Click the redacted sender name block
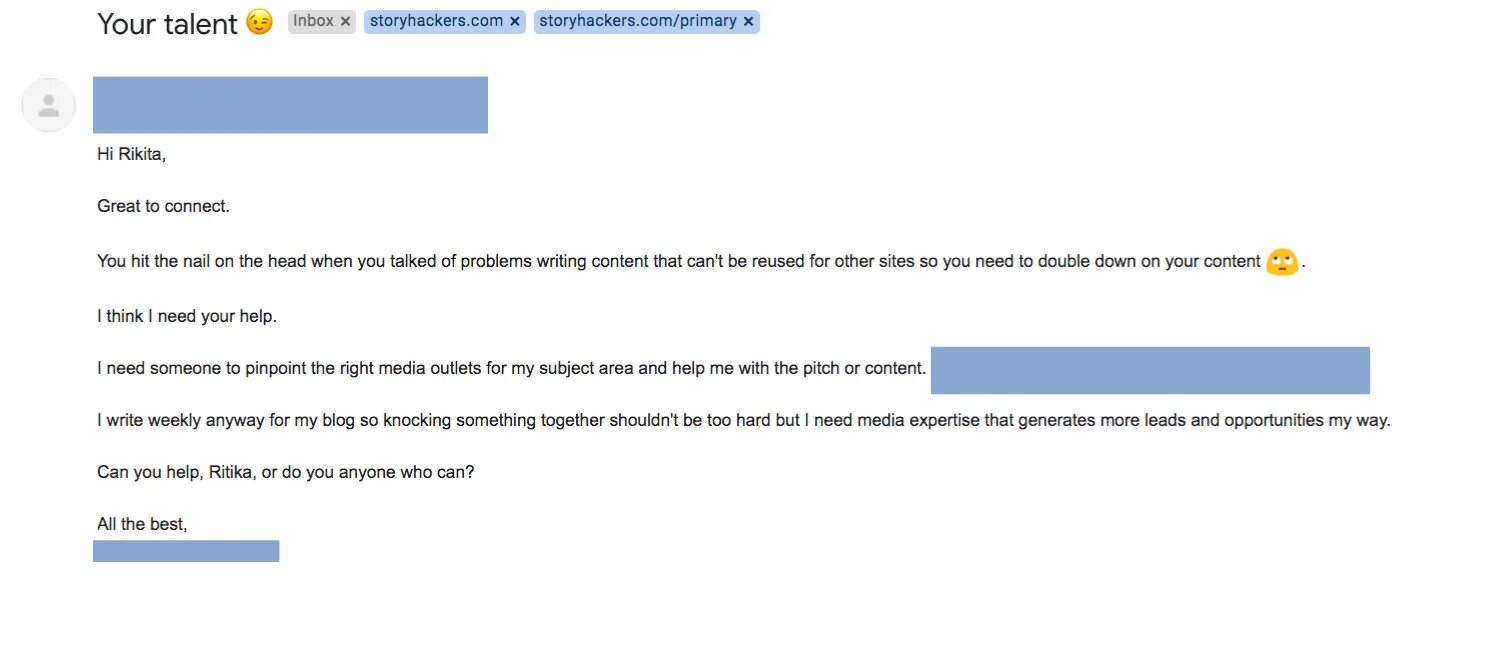1506x646 pixels. [x=290, y=105]
